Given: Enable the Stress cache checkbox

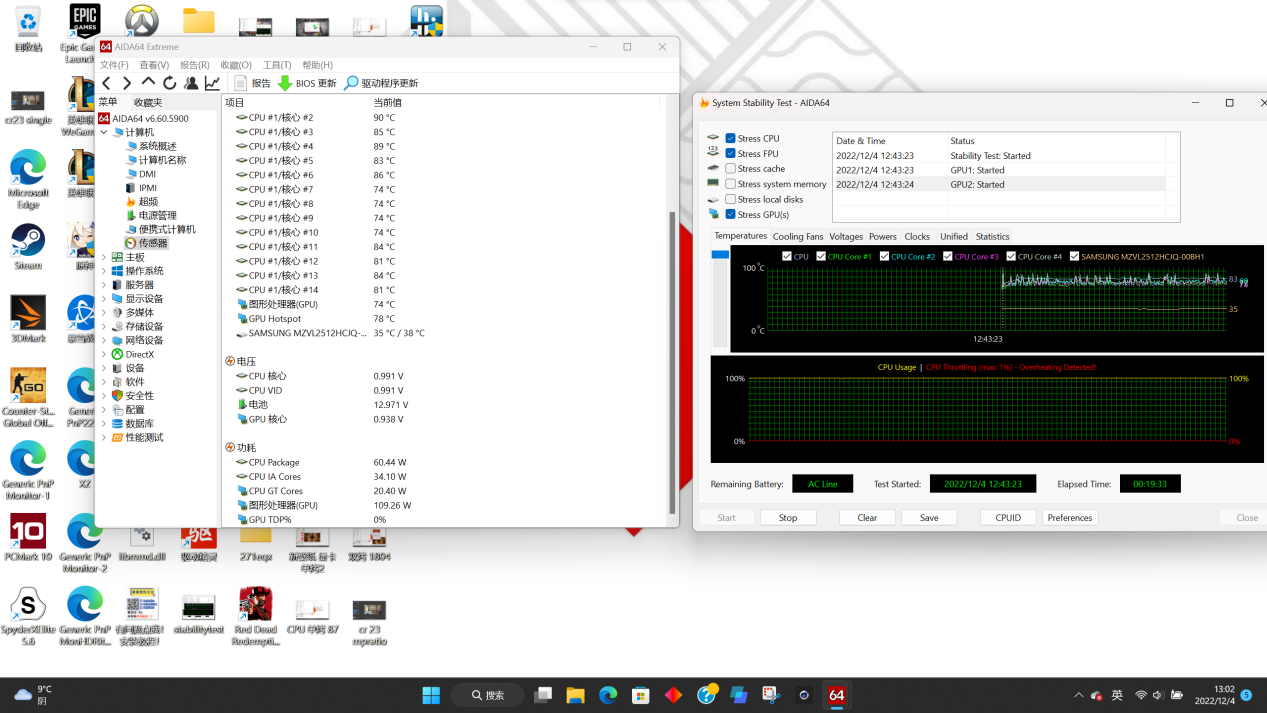Looking at the screenshot, I should click(x=731, y=169).
